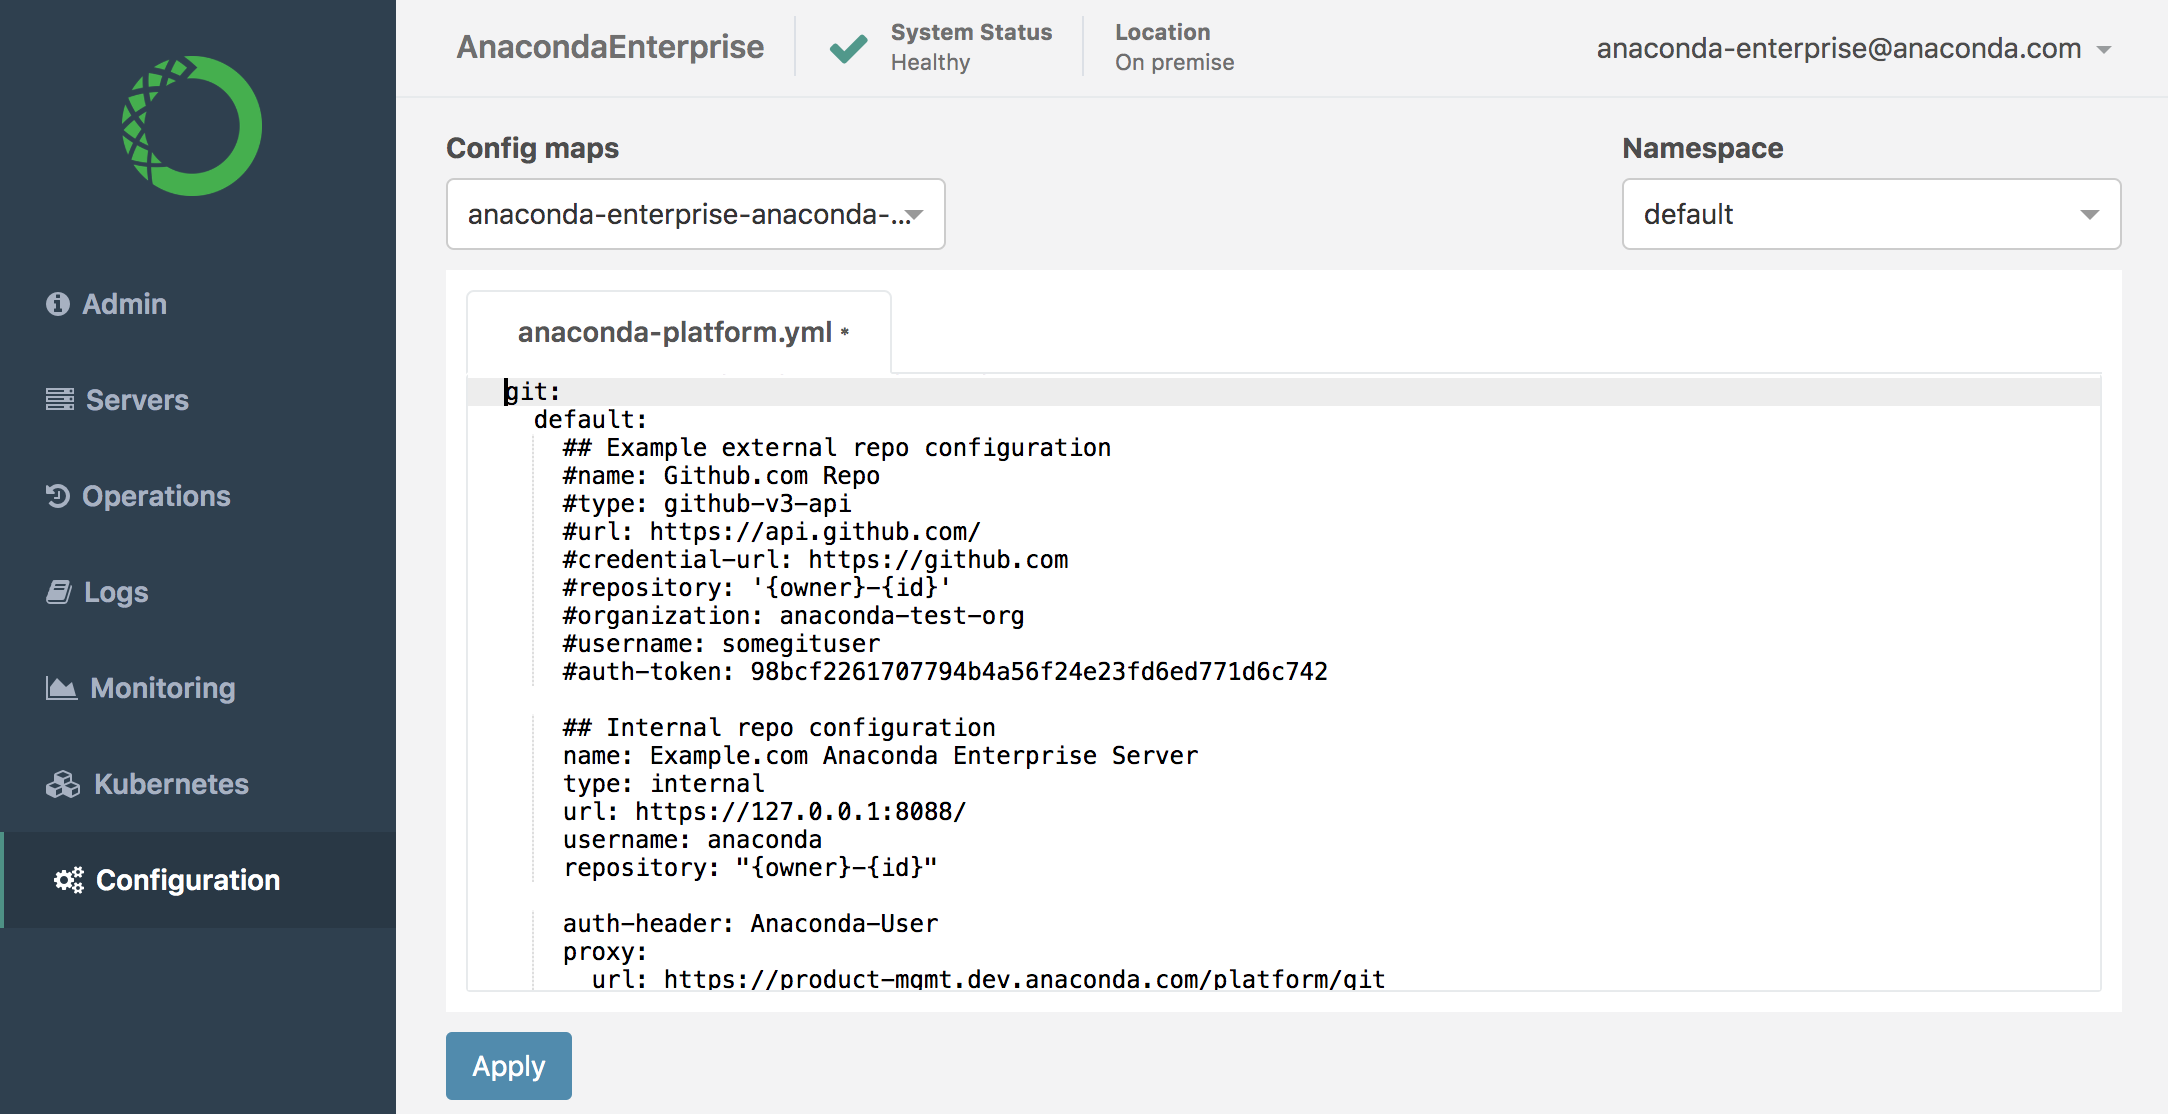Click the Monitoring chart icon
Viewport: 2168px width, 1114px height.
(x=61, y=688)
